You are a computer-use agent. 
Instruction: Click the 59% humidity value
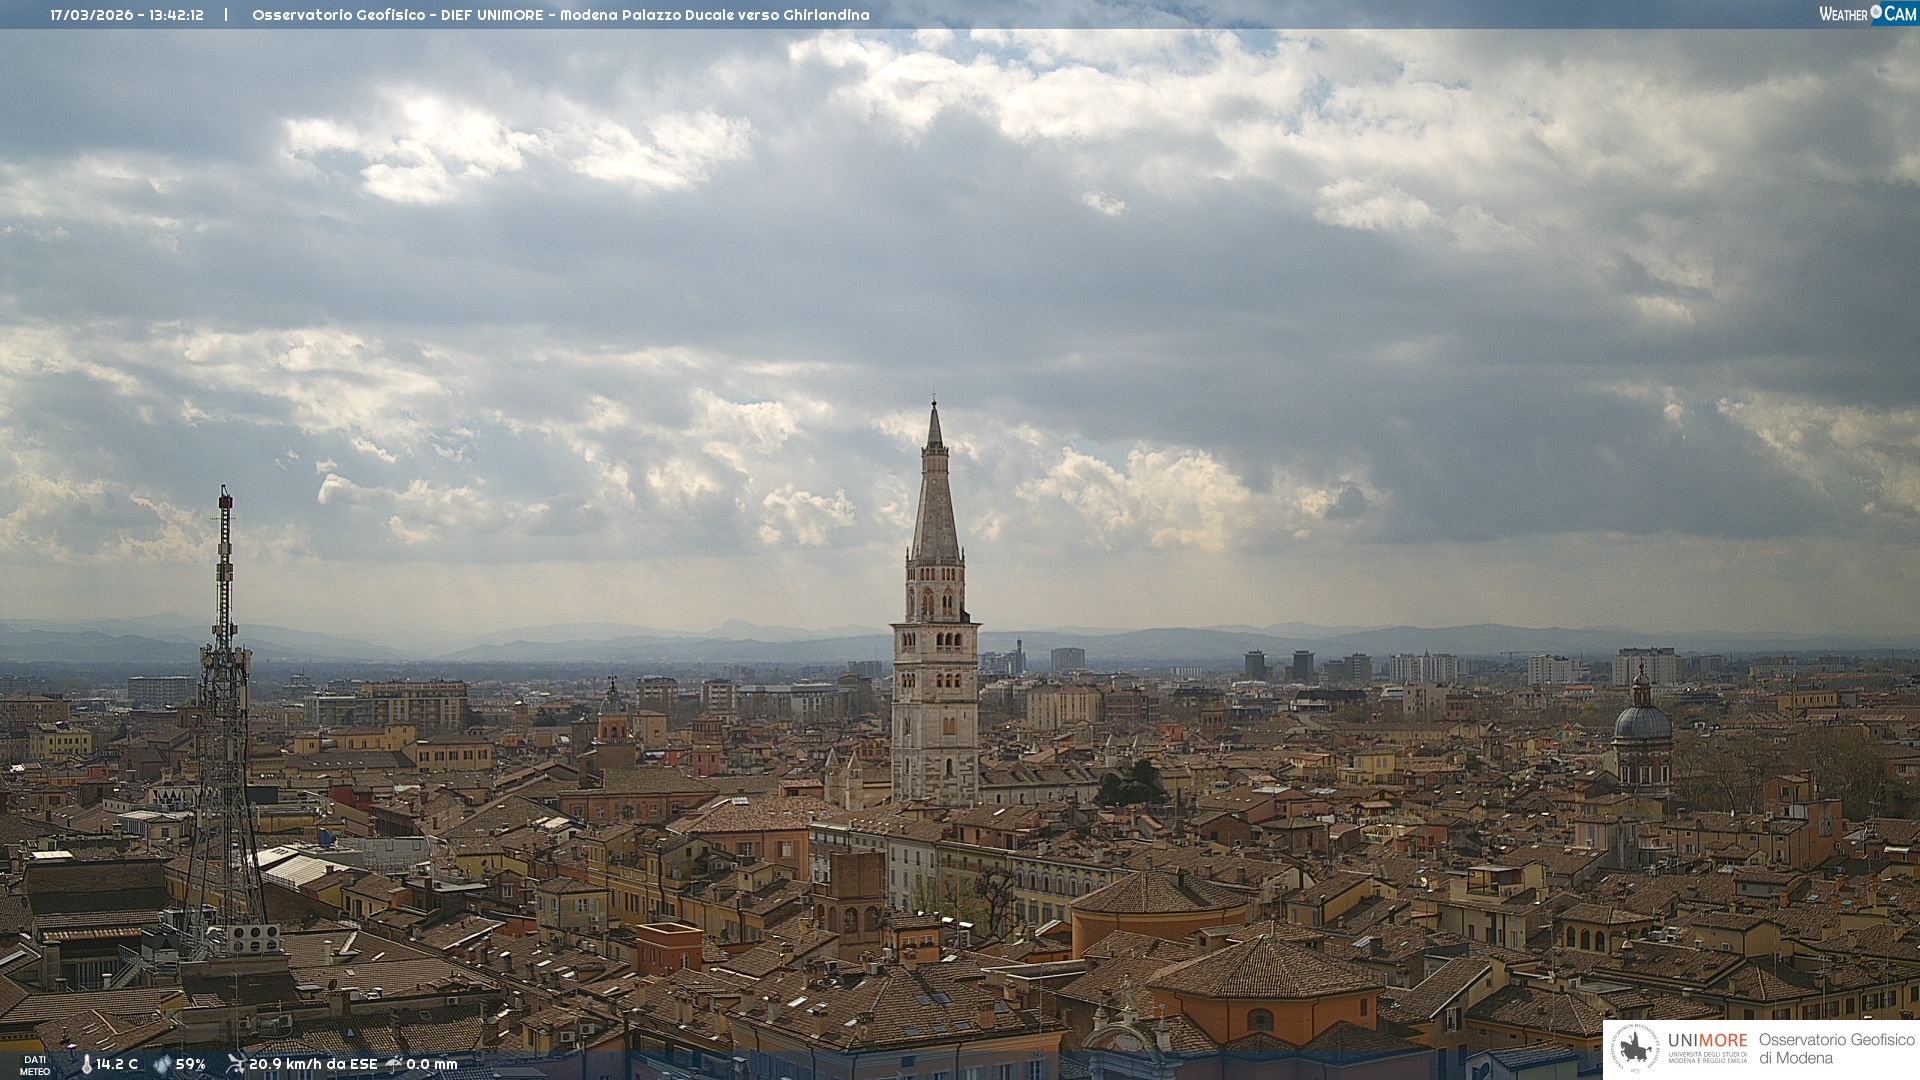coord(190,1064)
